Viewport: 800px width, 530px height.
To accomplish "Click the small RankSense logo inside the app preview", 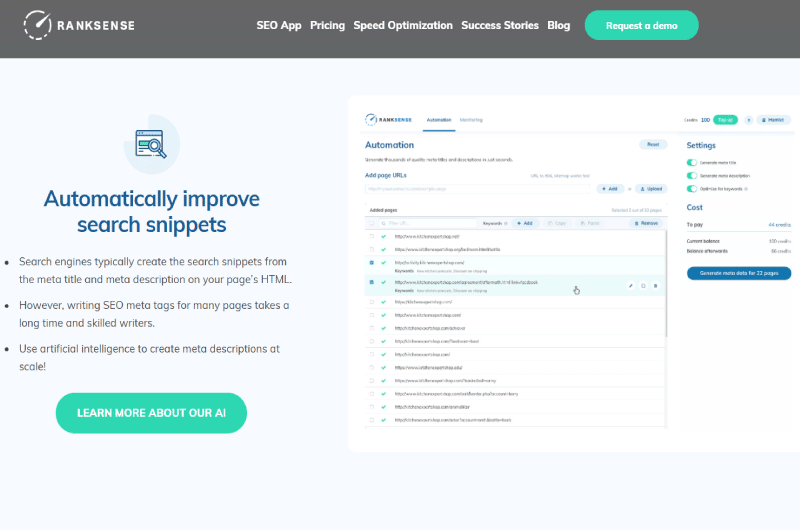I will coord(389,120).
